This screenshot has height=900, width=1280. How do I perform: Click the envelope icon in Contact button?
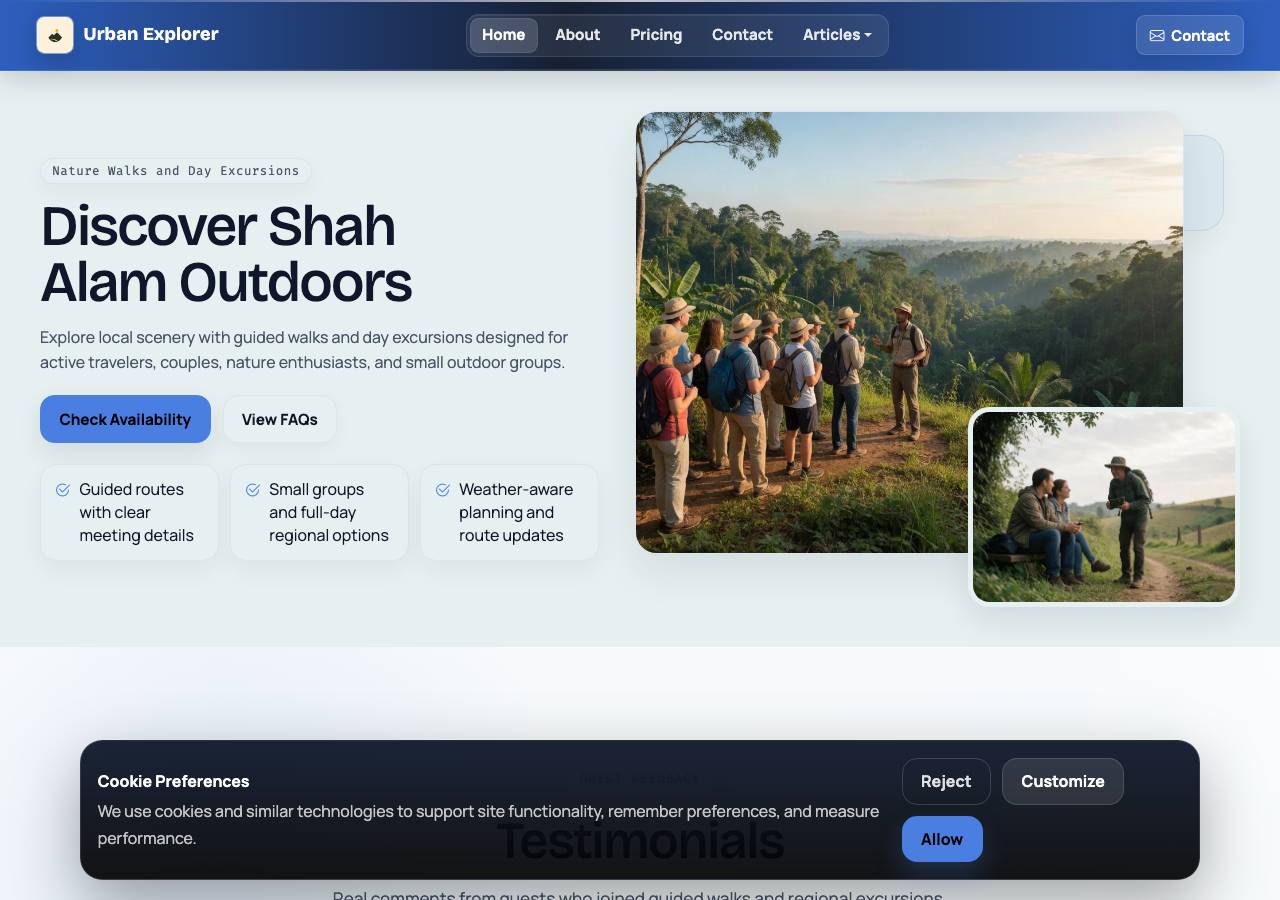tap(1157, 35)
